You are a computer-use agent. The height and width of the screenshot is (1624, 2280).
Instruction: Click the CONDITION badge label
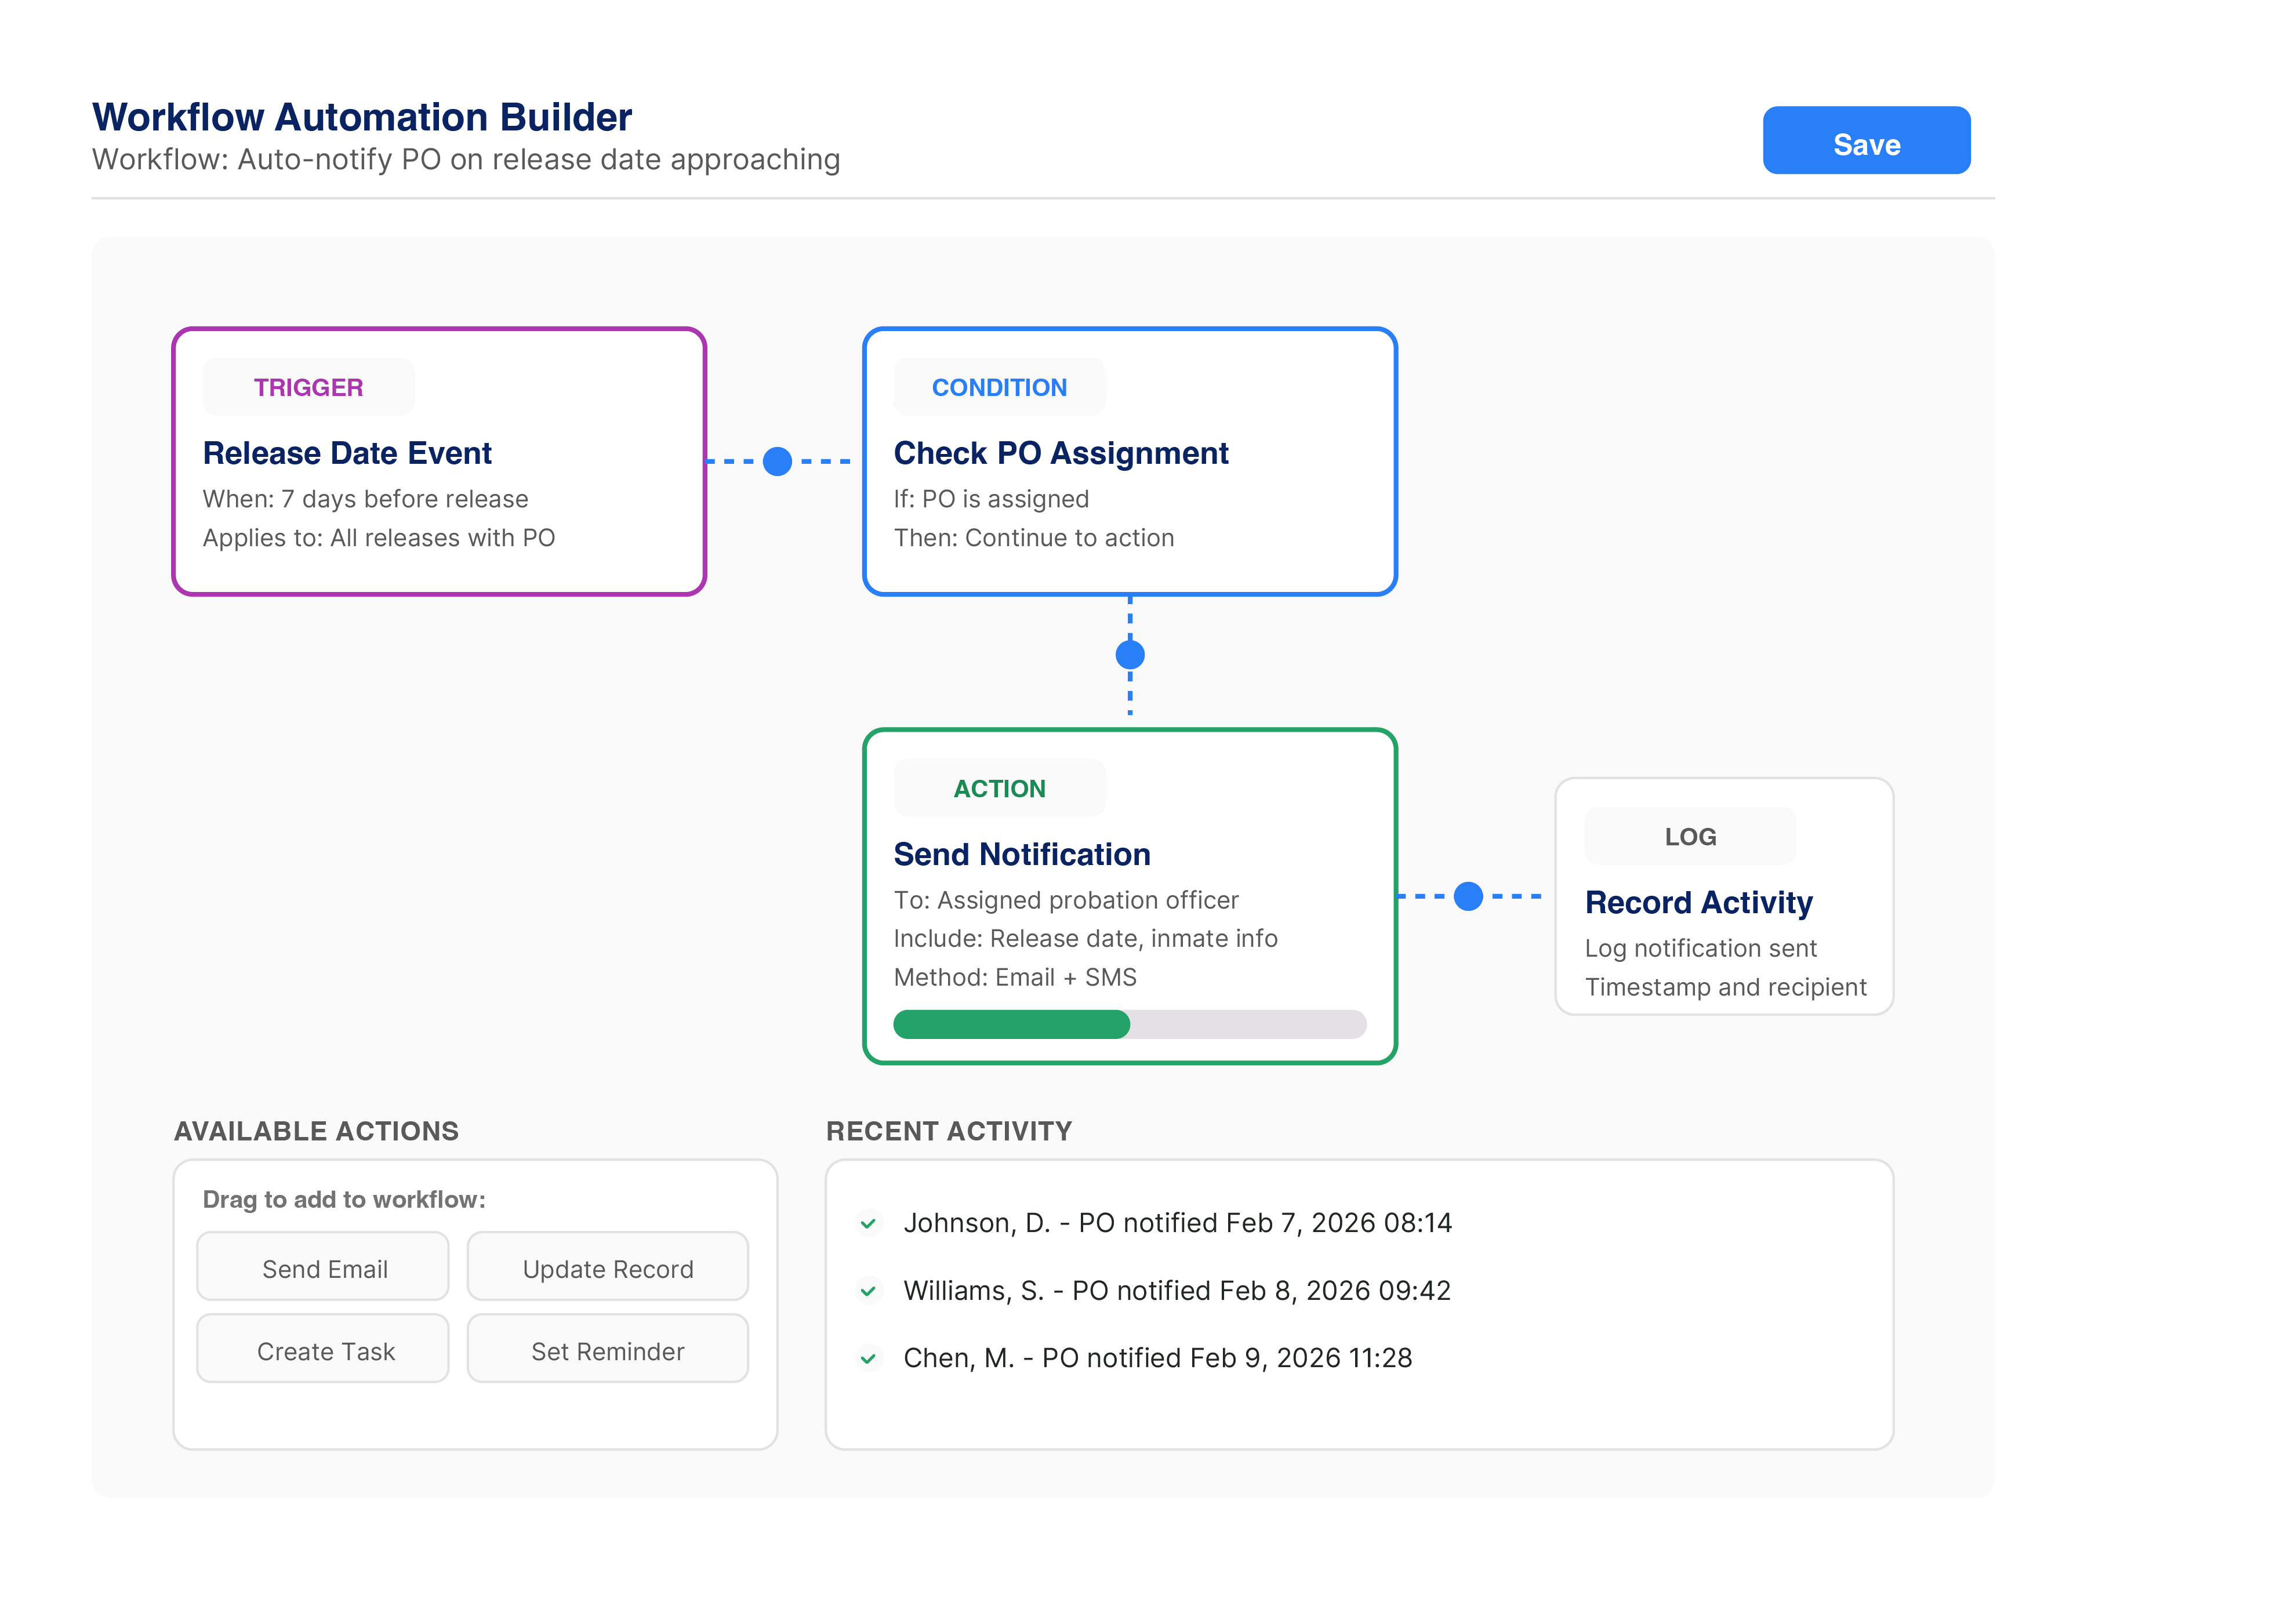tap(998, 387)
